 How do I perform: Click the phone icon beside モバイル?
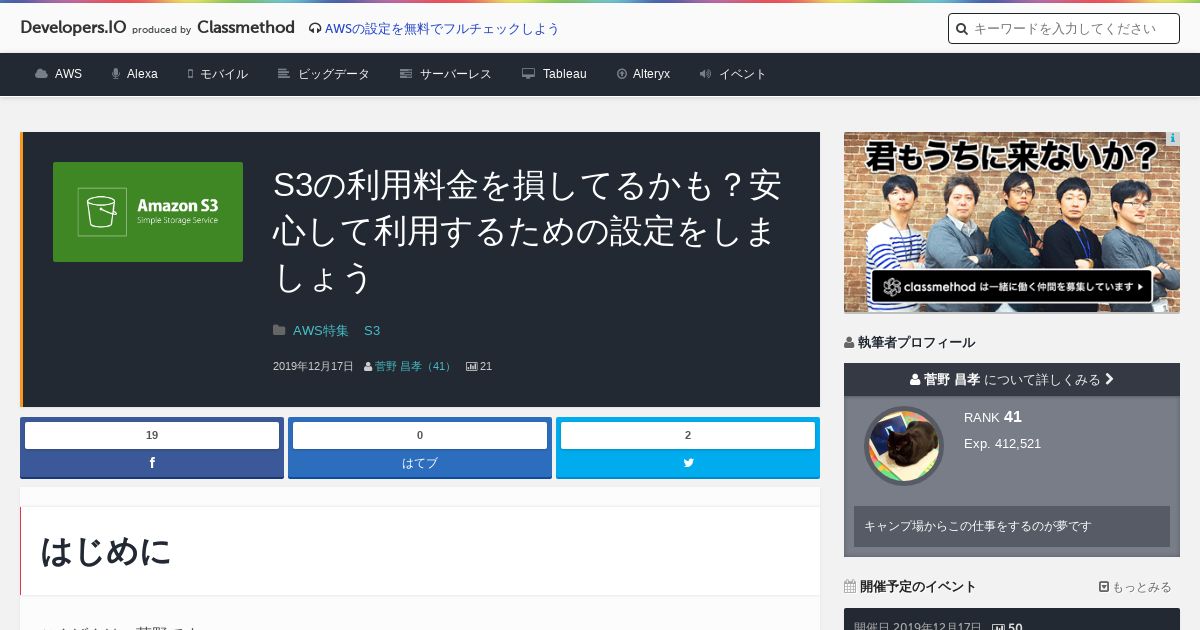[190, 74]
